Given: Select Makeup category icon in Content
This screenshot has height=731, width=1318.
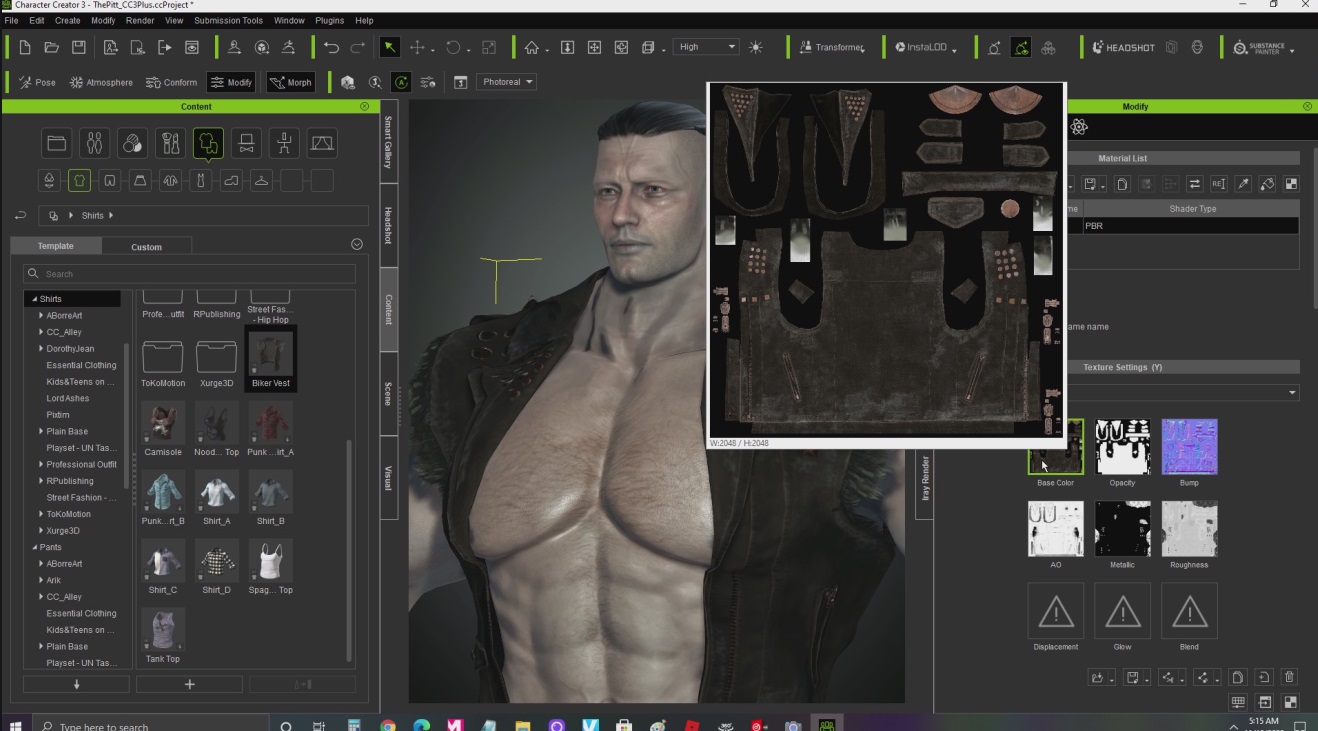Looking at the screenshot, I should pyautogui.click(x=171, y=144).
